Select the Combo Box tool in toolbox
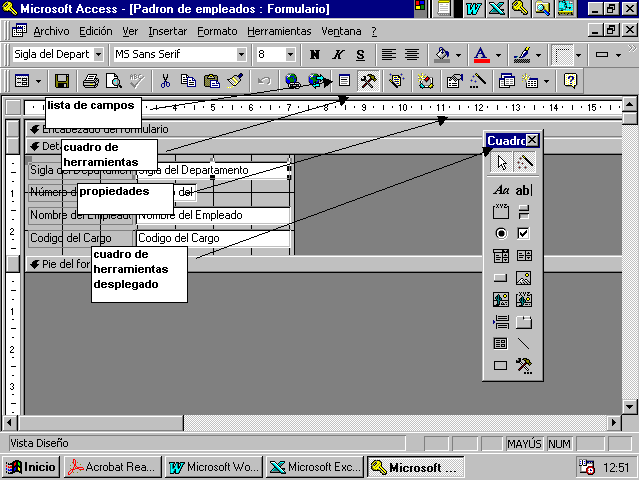This screenshot has width=639, height=480. point(501,256)
